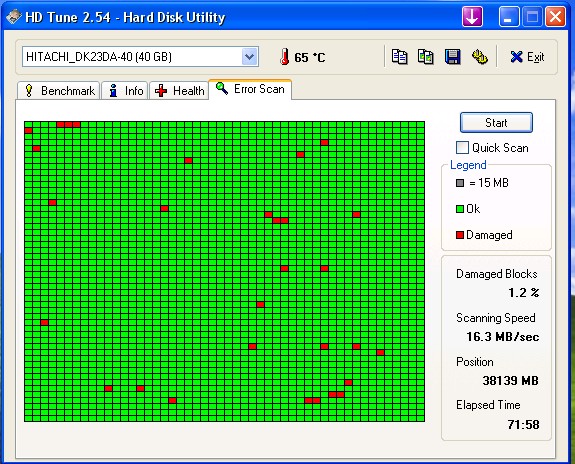This screenshot has width=575, height=464.
Task: Click the blue X Exit icon
Action: [516, 57]
